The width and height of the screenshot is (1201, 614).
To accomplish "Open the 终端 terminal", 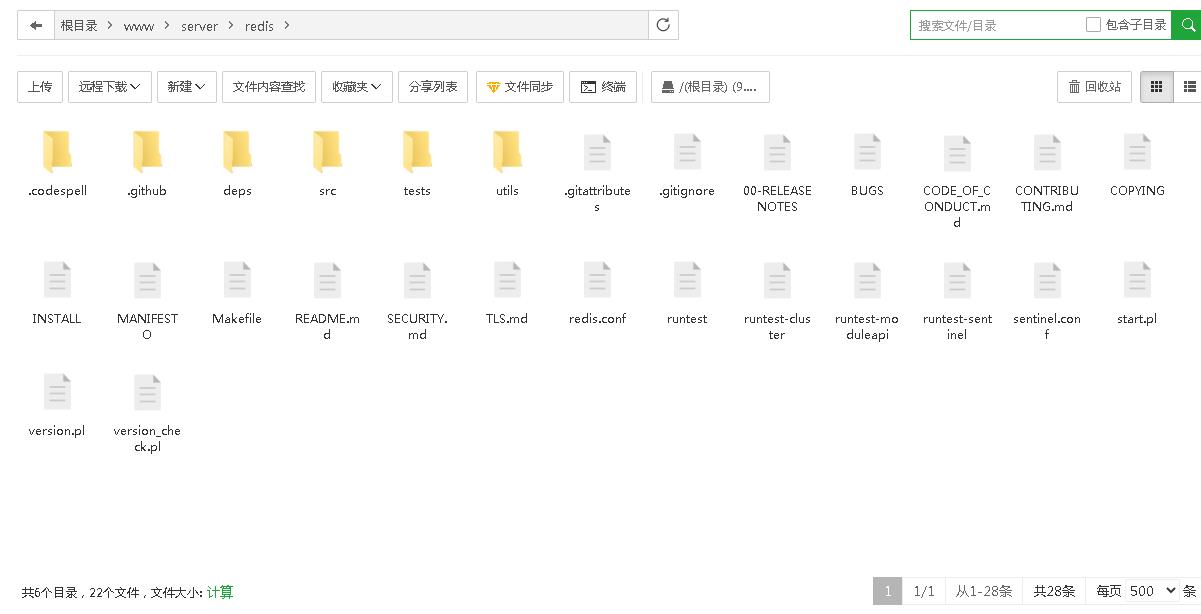I will tap(603, 87).
